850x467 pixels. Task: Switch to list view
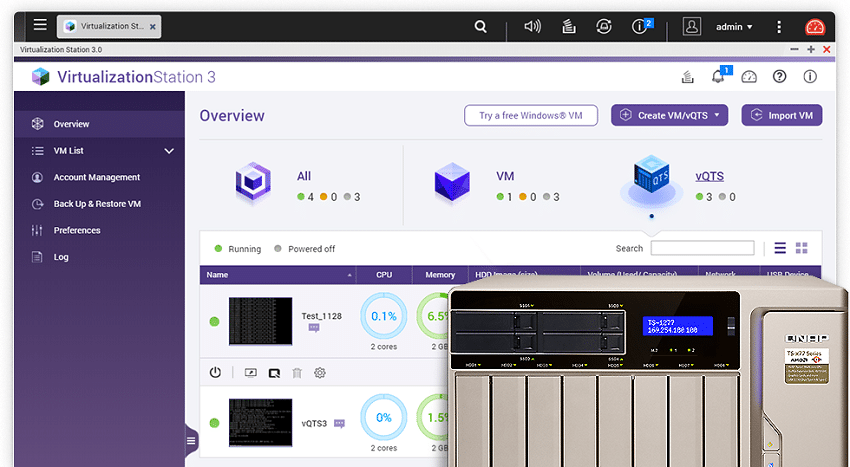(780, 248)
